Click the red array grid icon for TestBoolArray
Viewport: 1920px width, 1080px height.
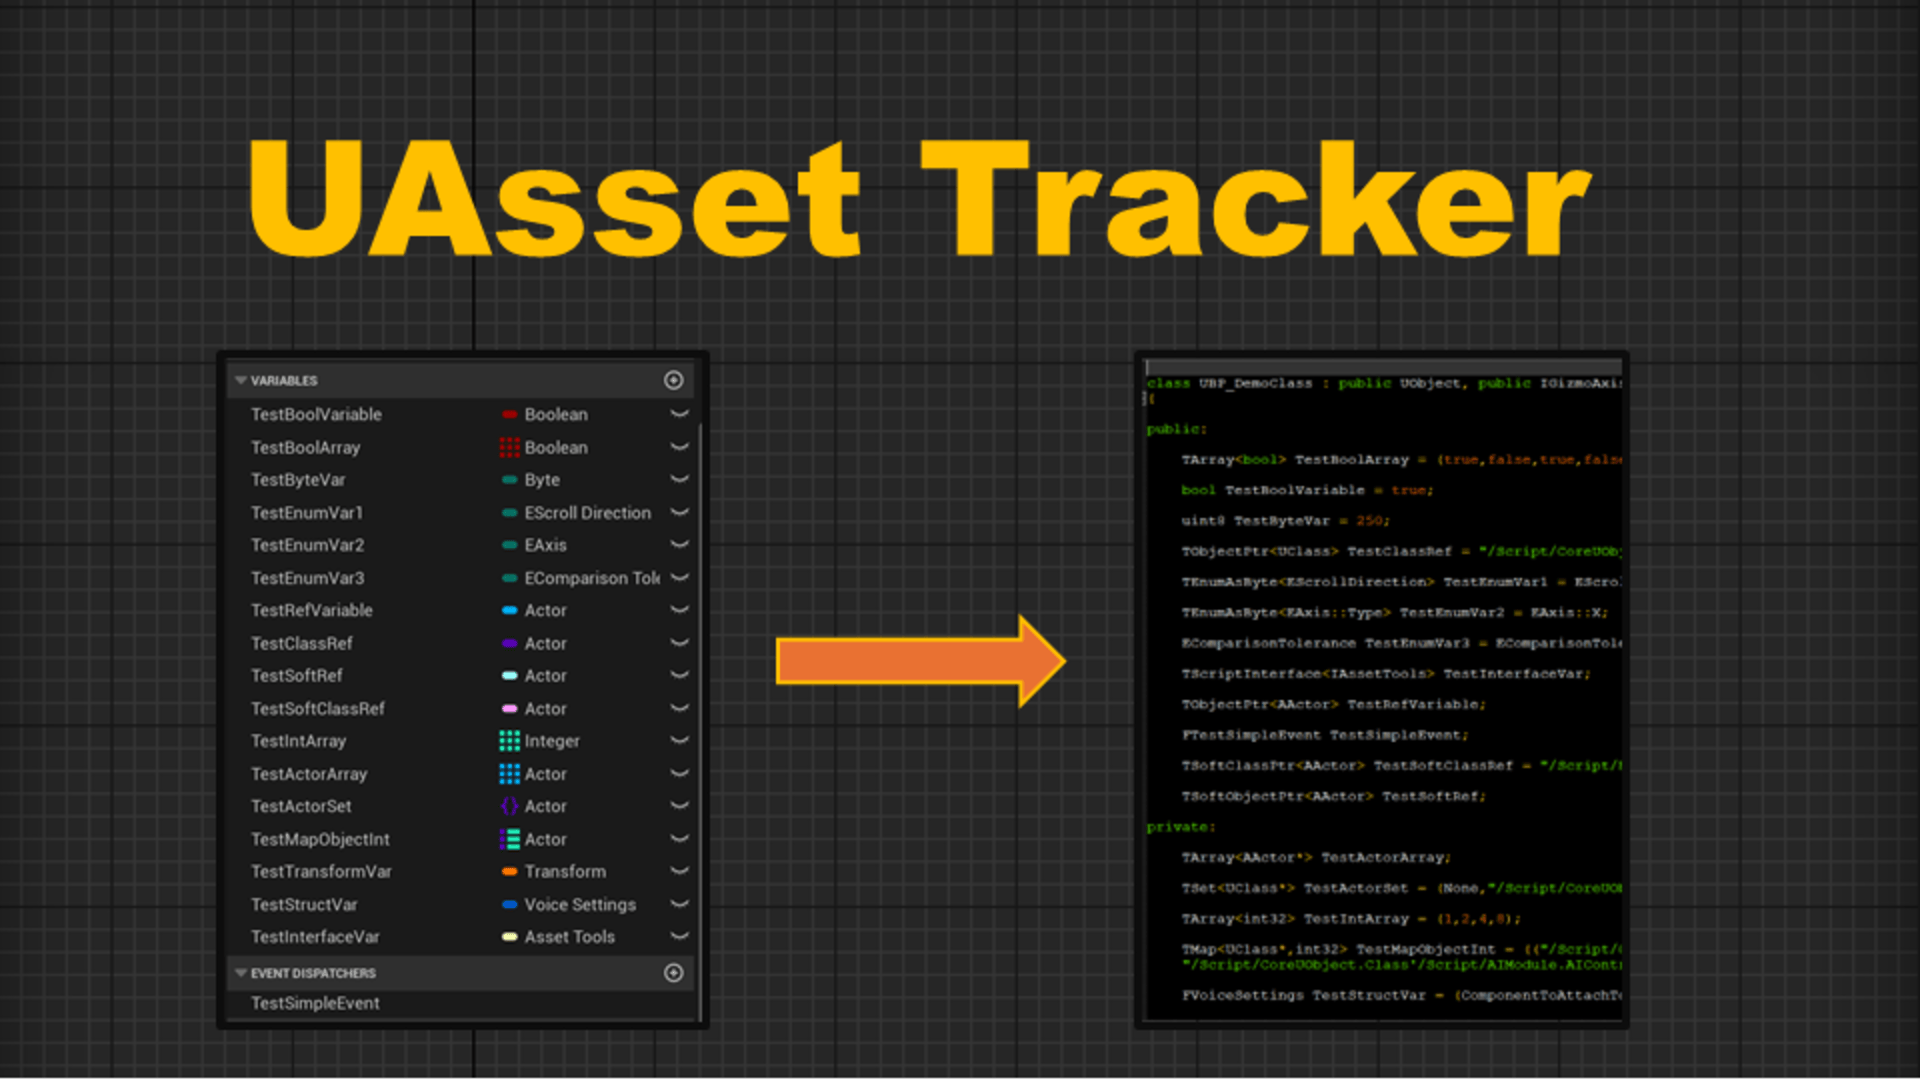pyautogui.click(x=509, y=447)
